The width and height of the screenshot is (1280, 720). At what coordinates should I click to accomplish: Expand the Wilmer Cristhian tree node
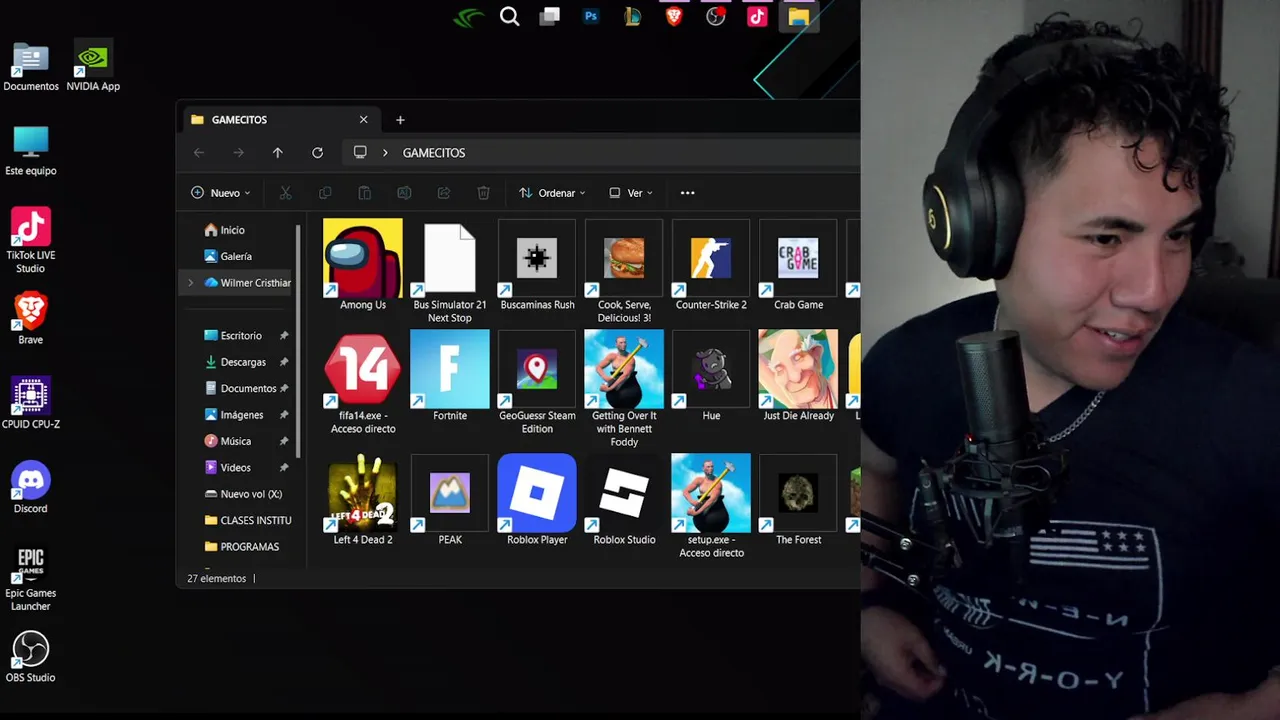(x=190, y=283)
